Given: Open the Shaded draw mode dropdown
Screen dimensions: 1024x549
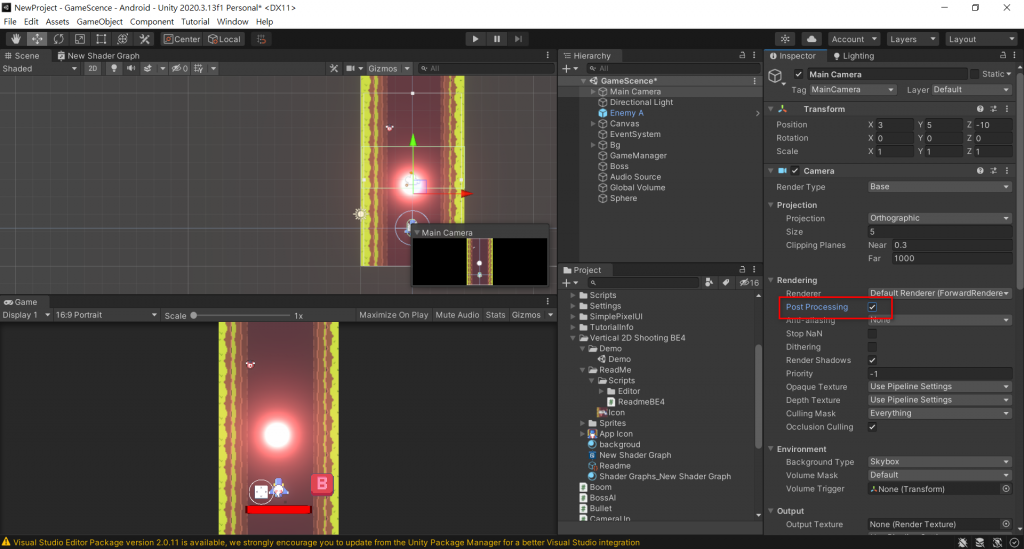Looking at the screenshot, I should point(40,69).
